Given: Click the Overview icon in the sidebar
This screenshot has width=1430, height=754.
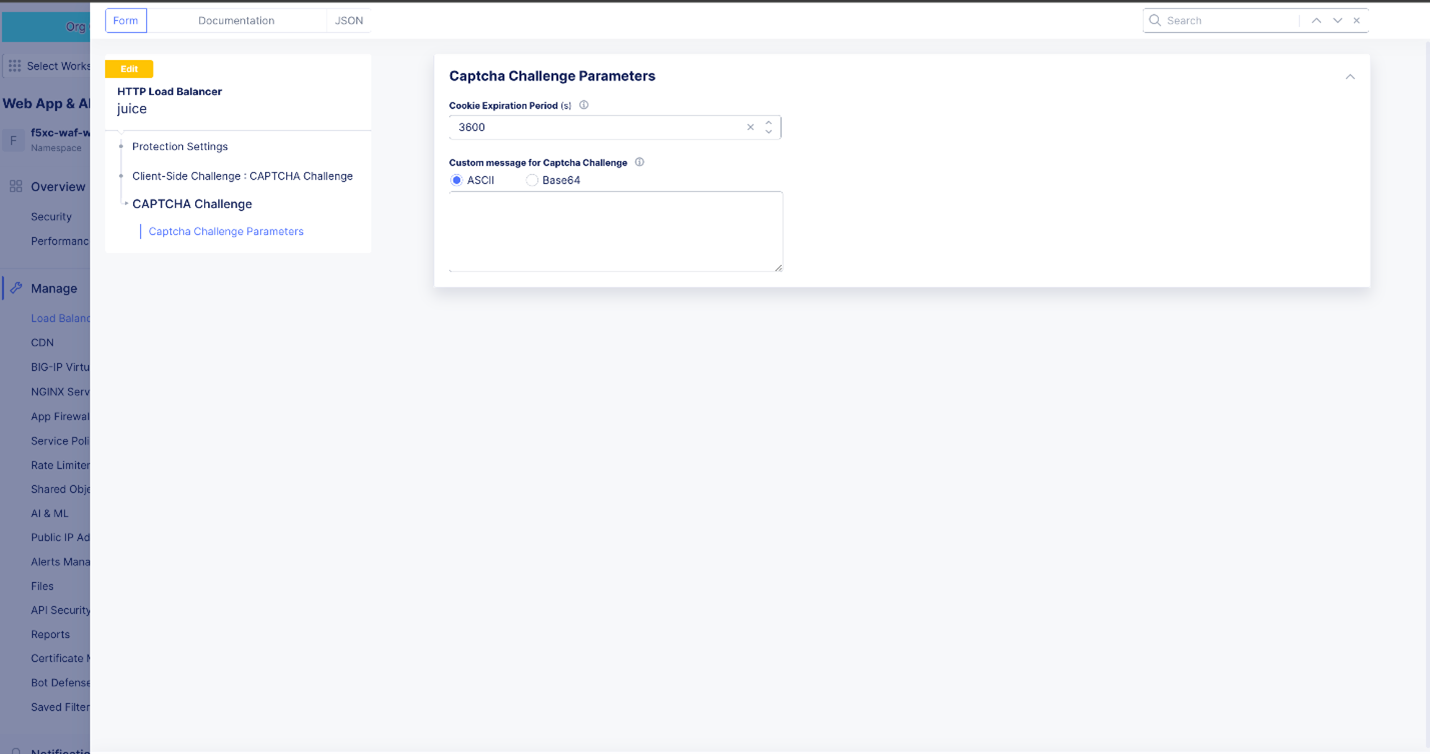Looking at the screenshot, I should click(14, 186).
